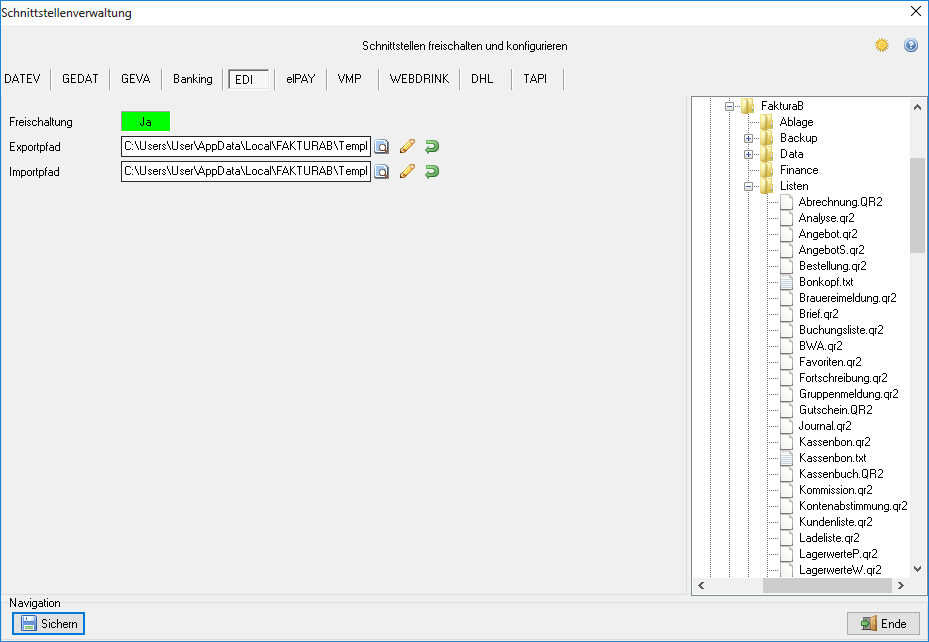This screenshot has width=929, height=642.
Task: Browse for Exportpfad with magnifier icon
Action: pyautogui.click(x=382, y=146)
